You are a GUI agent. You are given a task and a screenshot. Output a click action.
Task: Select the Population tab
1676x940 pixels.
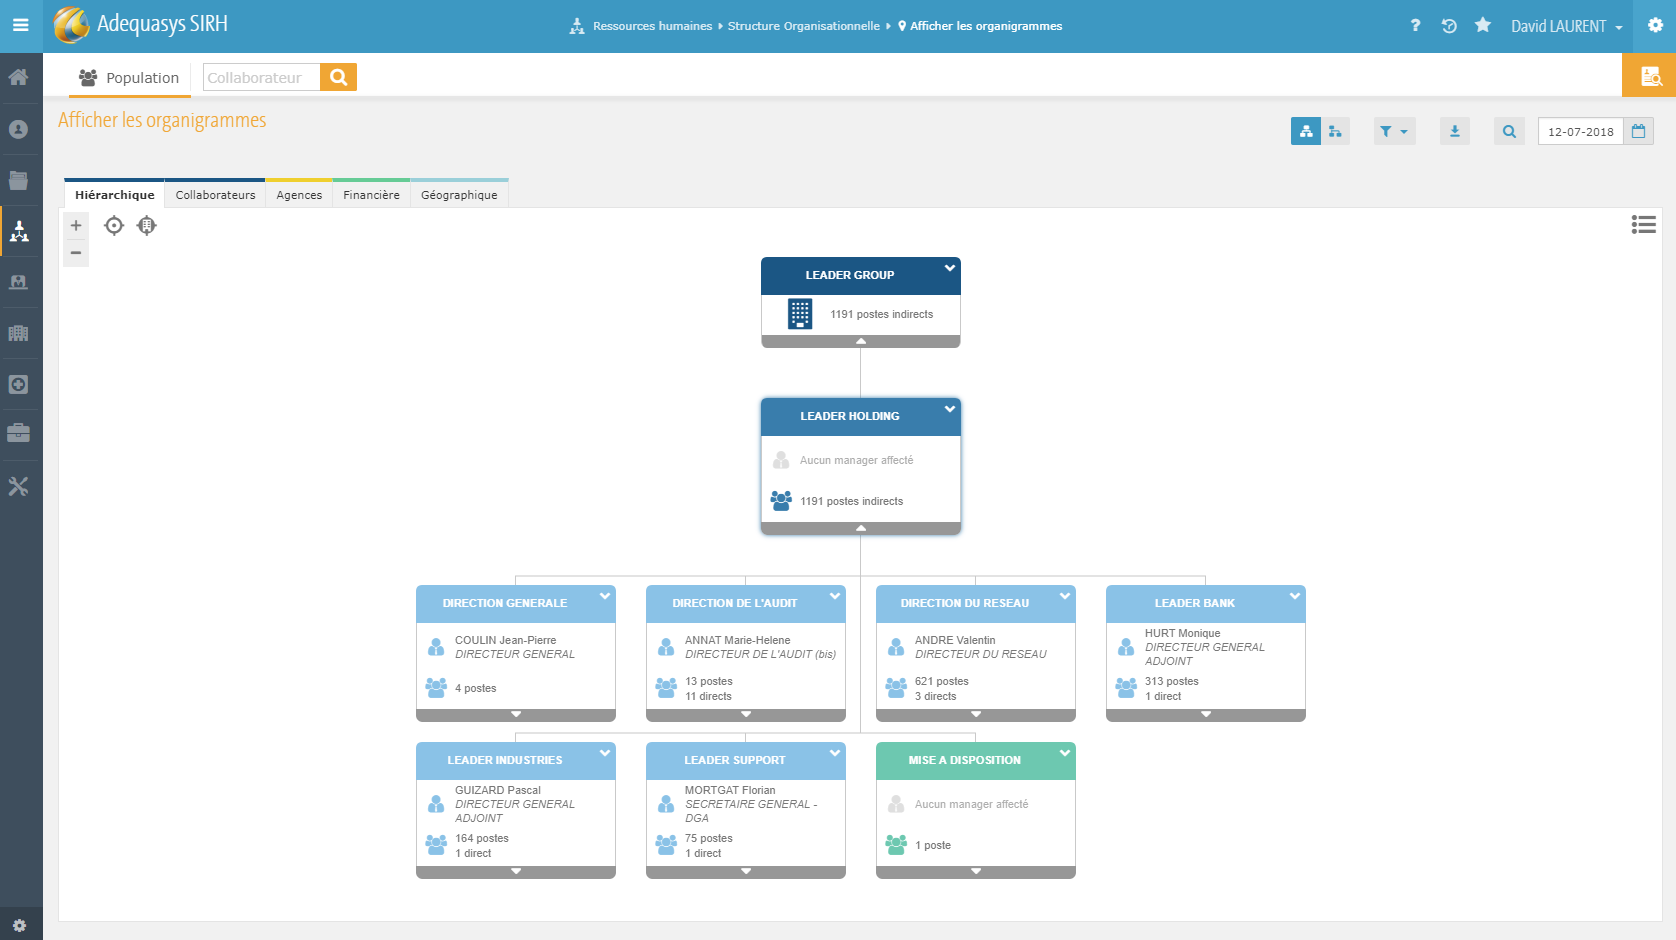[x=129, y=77]
